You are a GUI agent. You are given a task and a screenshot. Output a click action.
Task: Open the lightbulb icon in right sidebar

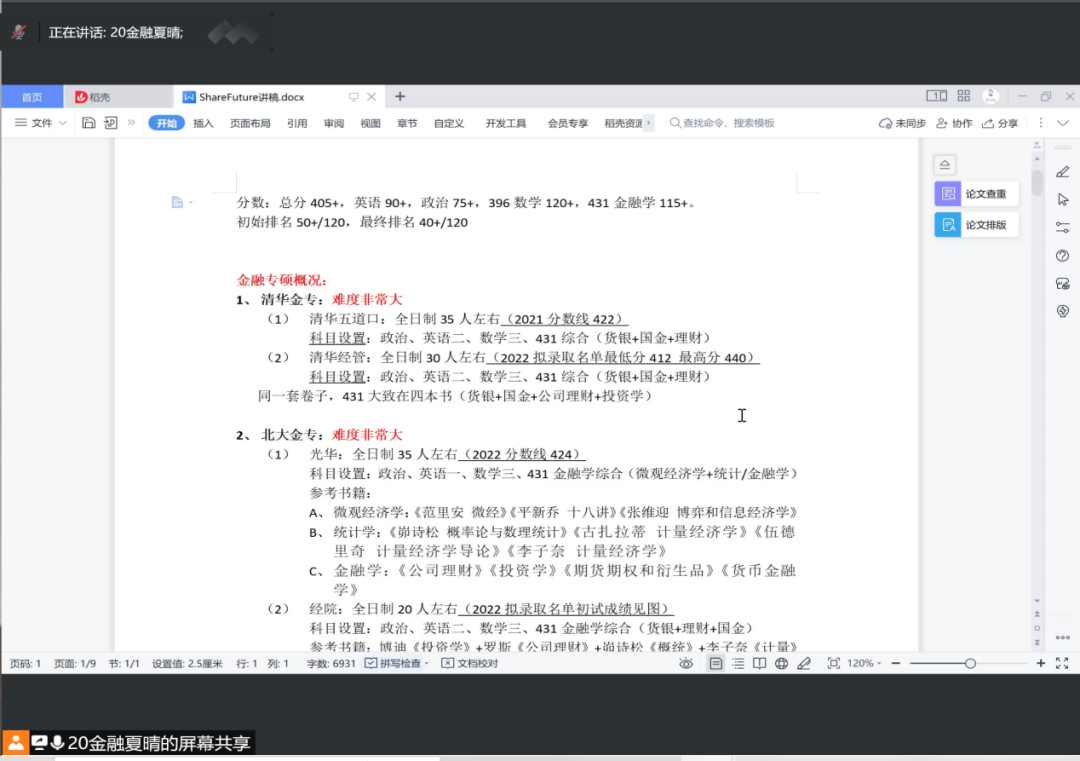coord(1063,311)
